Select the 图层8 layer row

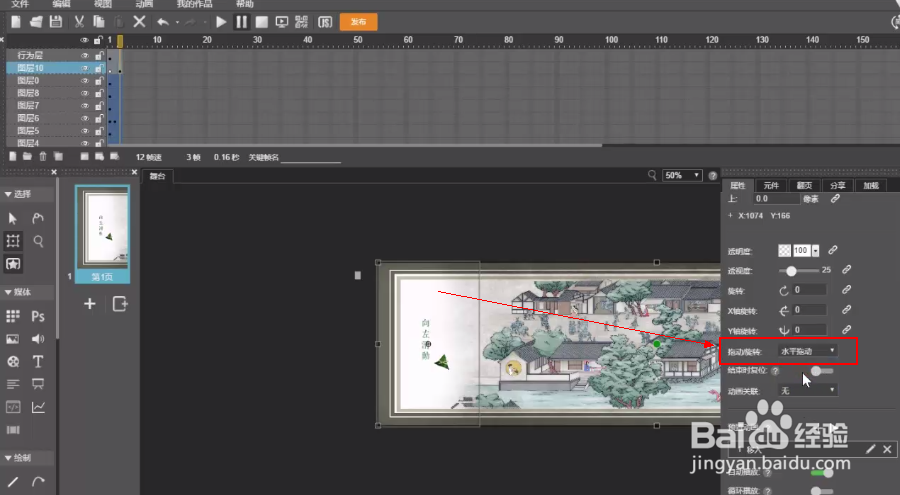click(x=56, y=93)
